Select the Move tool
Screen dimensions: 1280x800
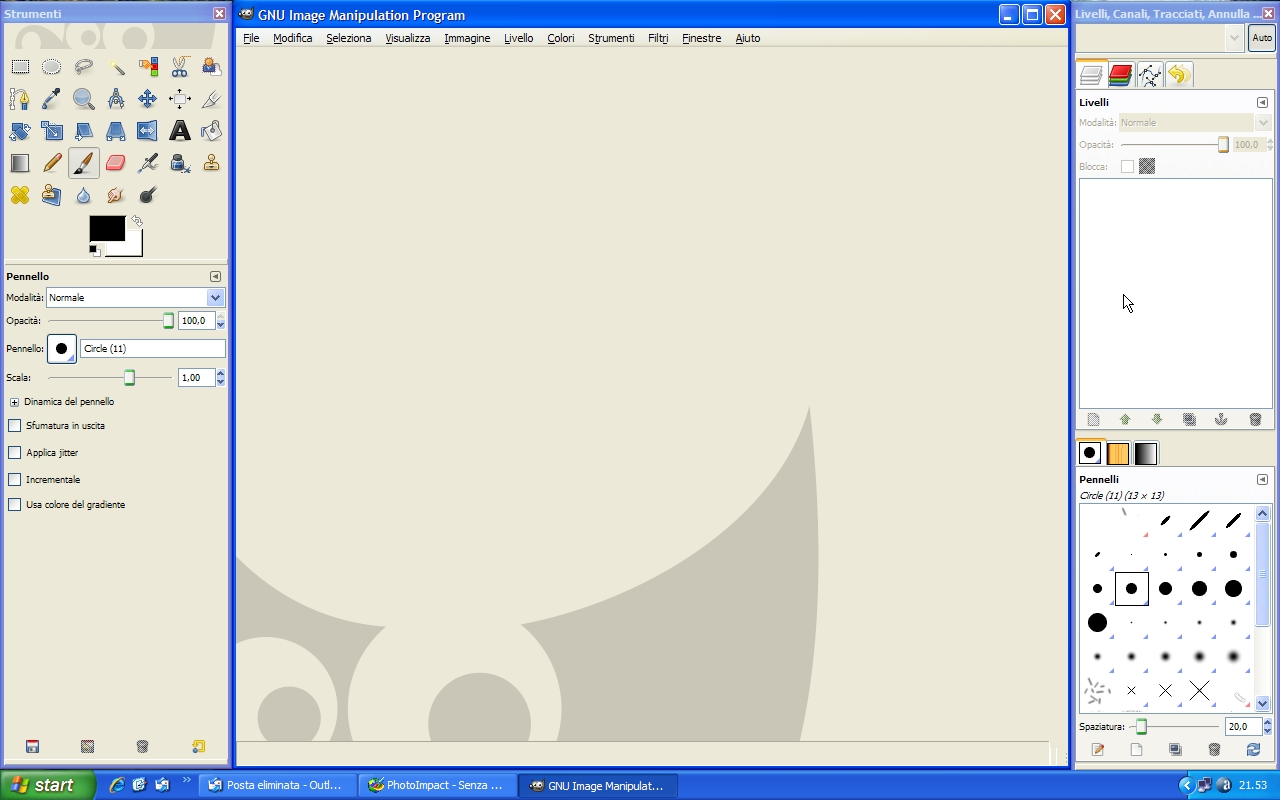148,99
